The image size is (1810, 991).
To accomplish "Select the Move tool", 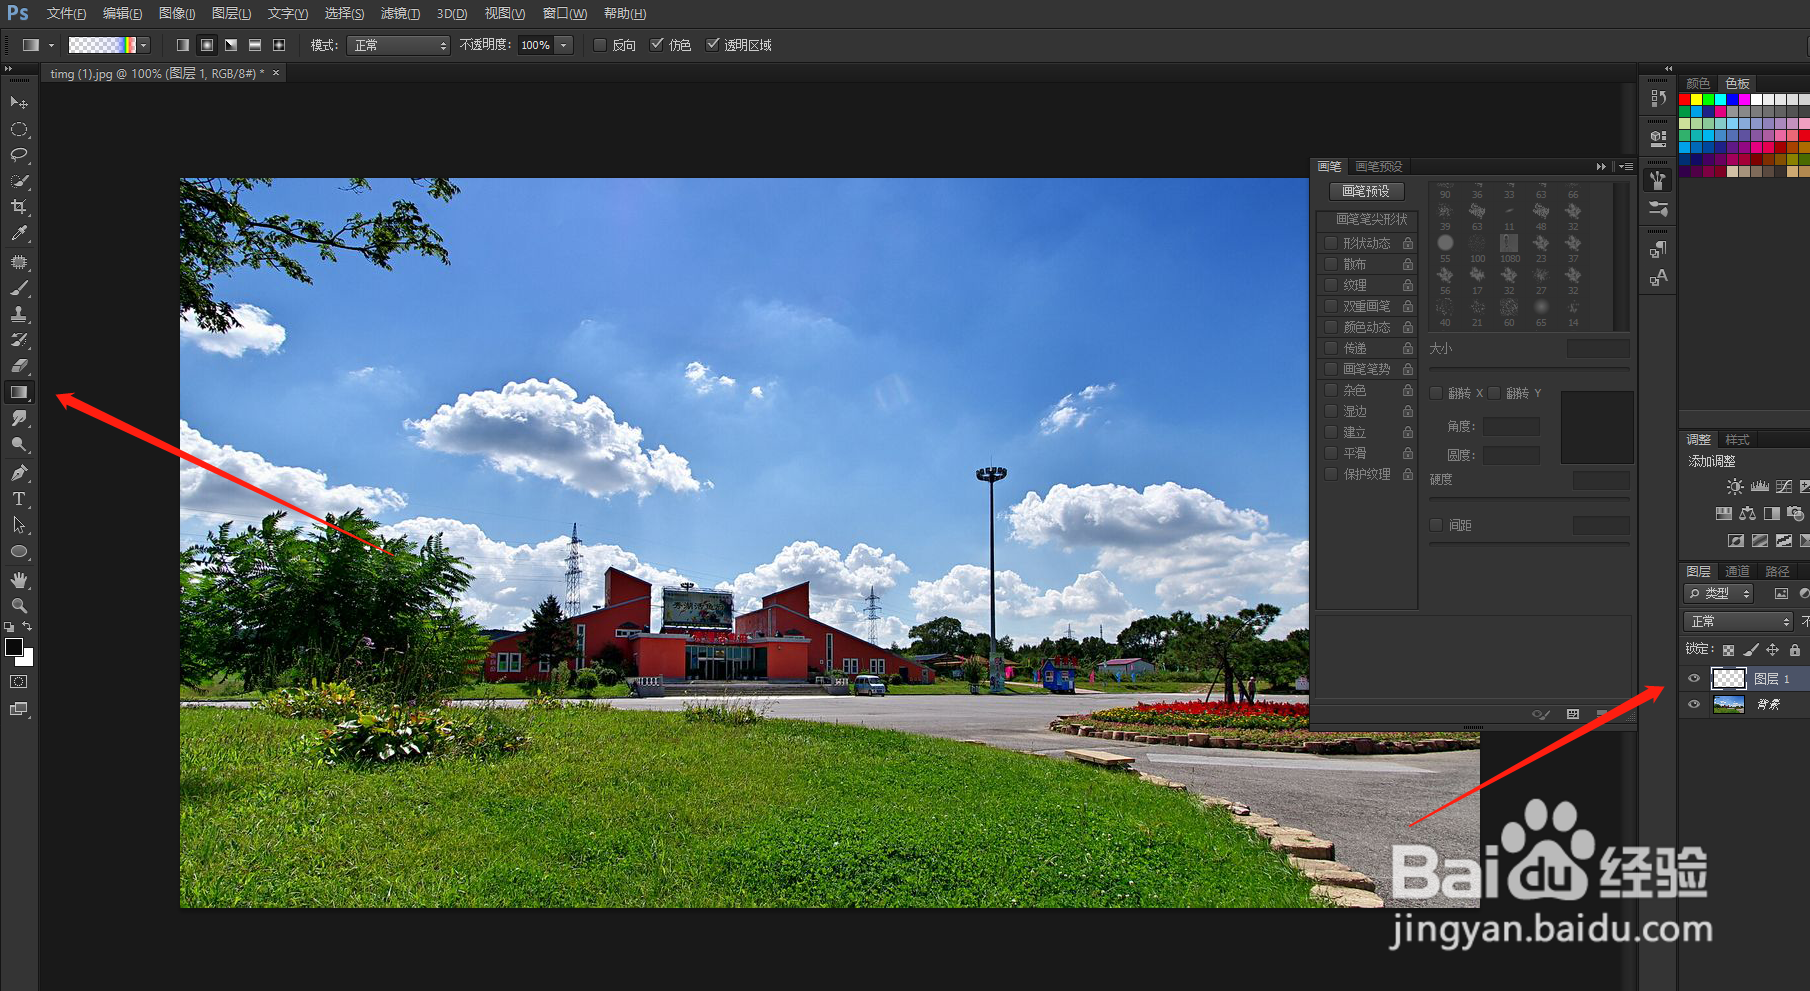I will 19,103.
